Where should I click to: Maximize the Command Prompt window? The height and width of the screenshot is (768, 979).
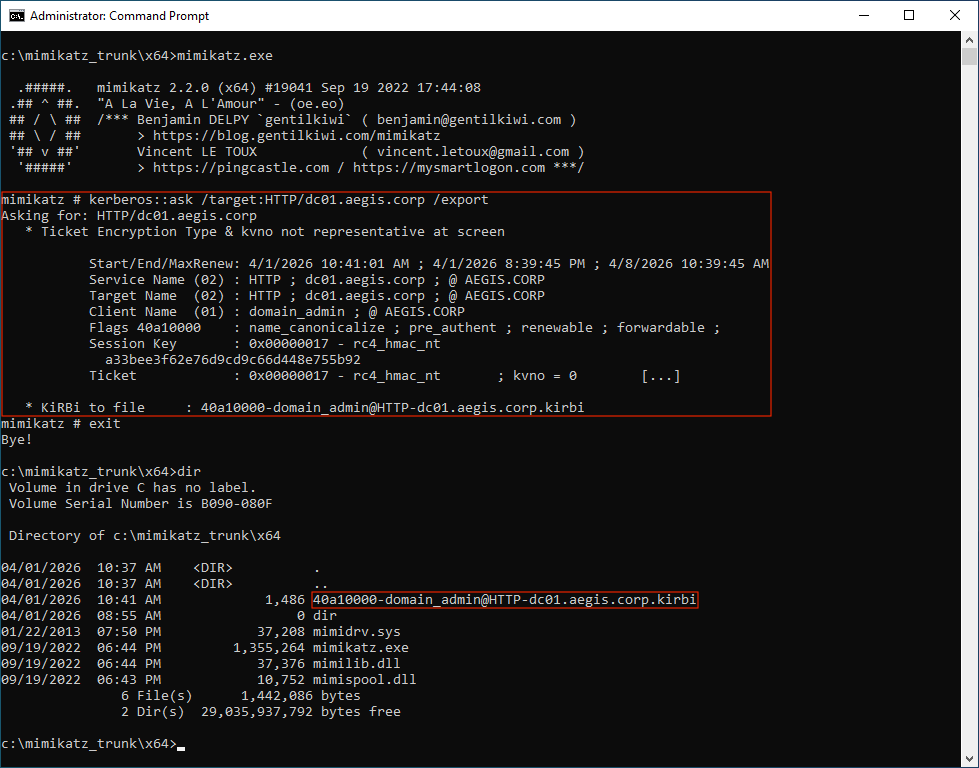coord(909,16)
